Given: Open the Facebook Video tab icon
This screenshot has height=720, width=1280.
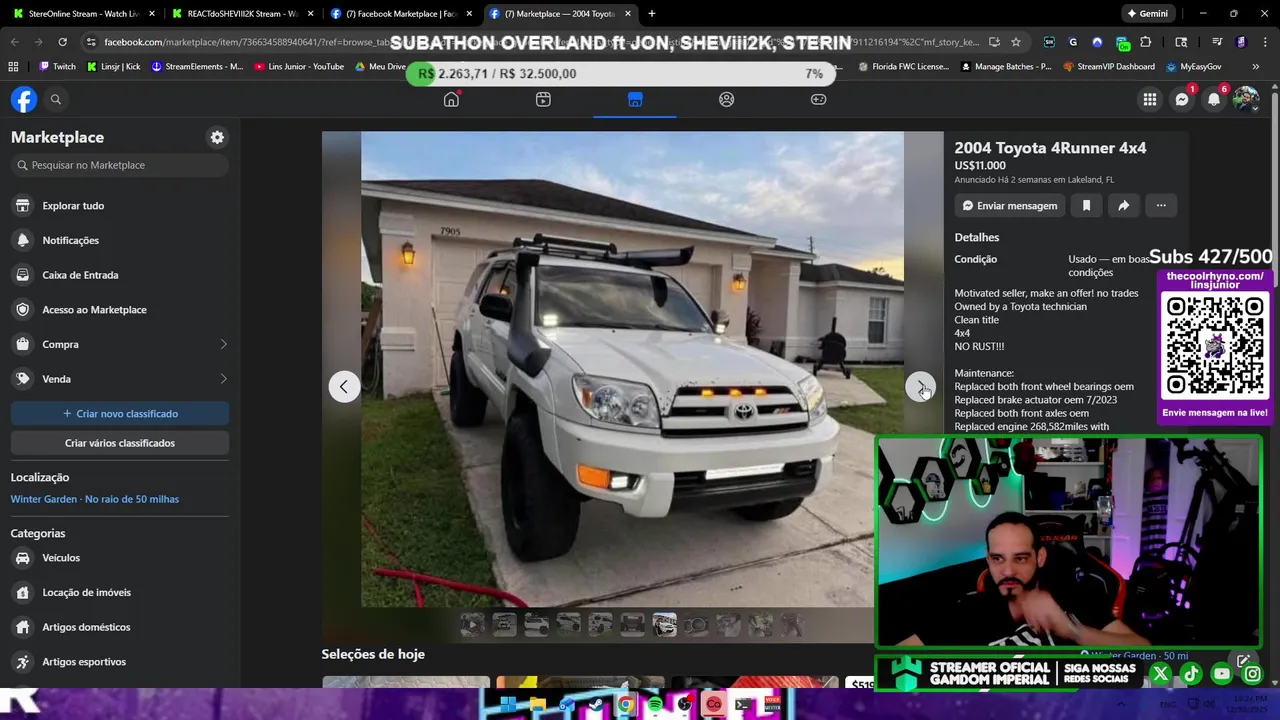Looking at the screenshot, I should [543, 99].
